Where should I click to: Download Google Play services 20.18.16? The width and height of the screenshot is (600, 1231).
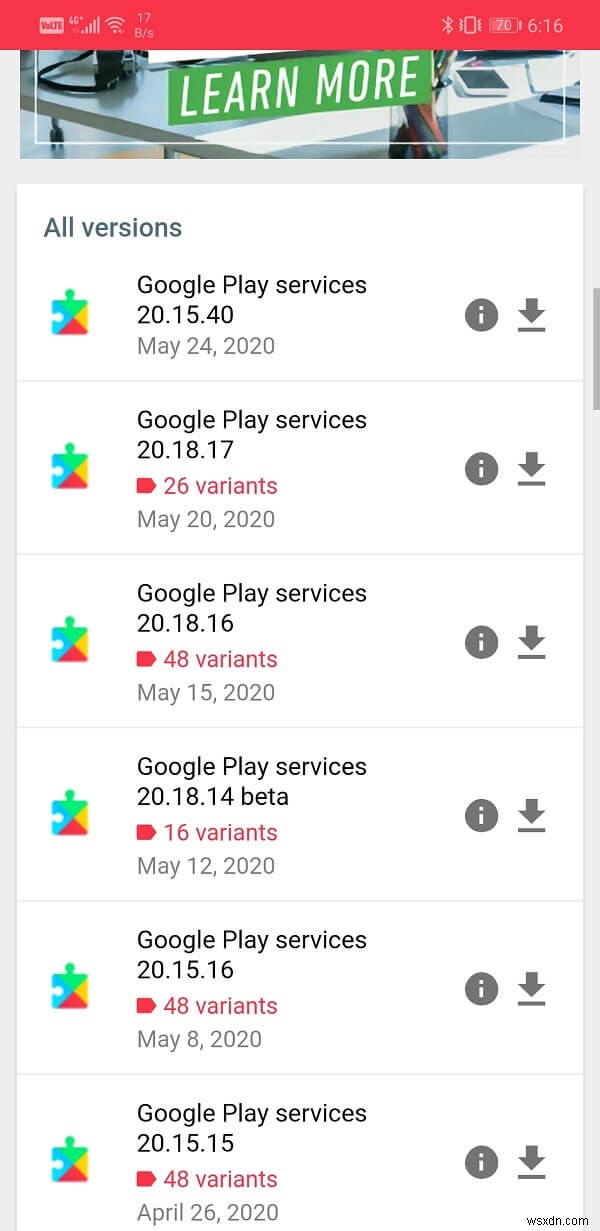click(531, 642)
